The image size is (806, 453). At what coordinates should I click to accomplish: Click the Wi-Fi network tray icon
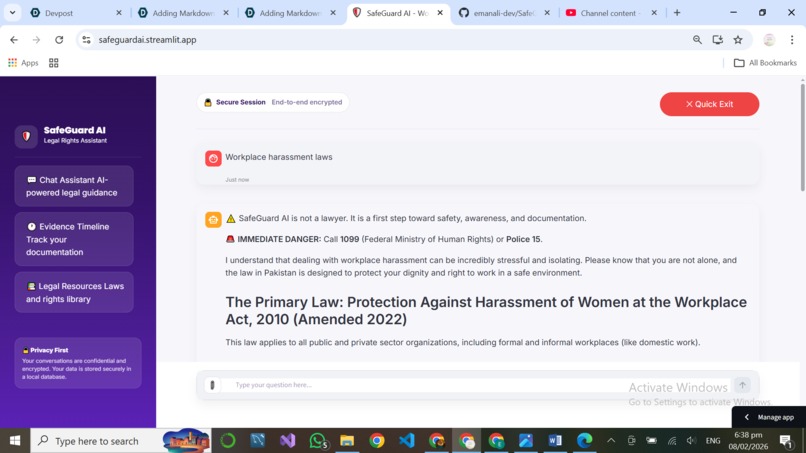(x=672, y=441)
